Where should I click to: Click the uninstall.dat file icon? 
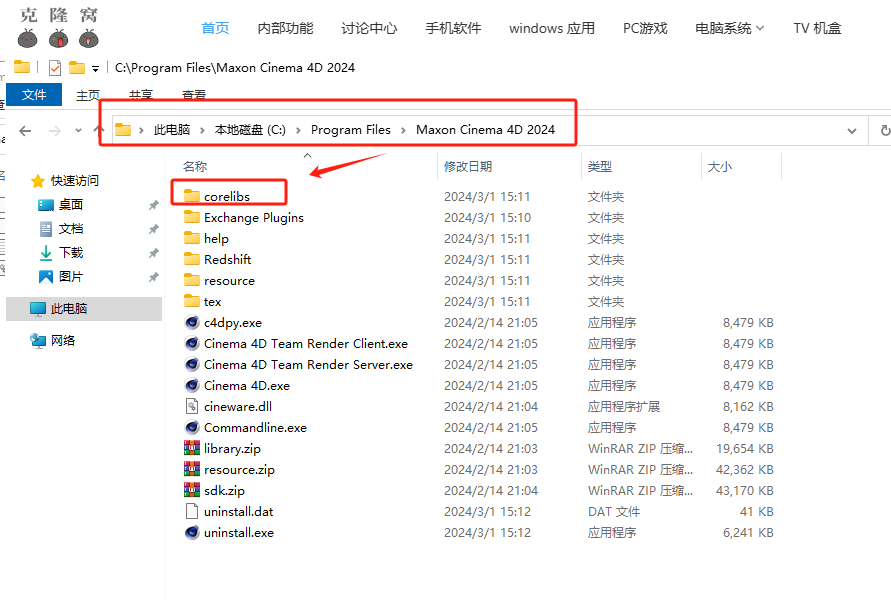tap(192, 512)
